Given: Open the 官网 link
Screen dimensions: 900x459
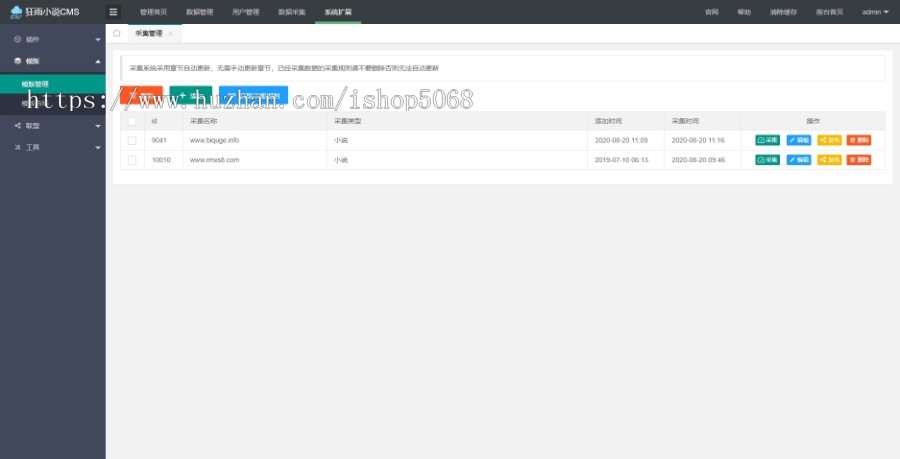Looking at the screenshot, I should (712, 11).
